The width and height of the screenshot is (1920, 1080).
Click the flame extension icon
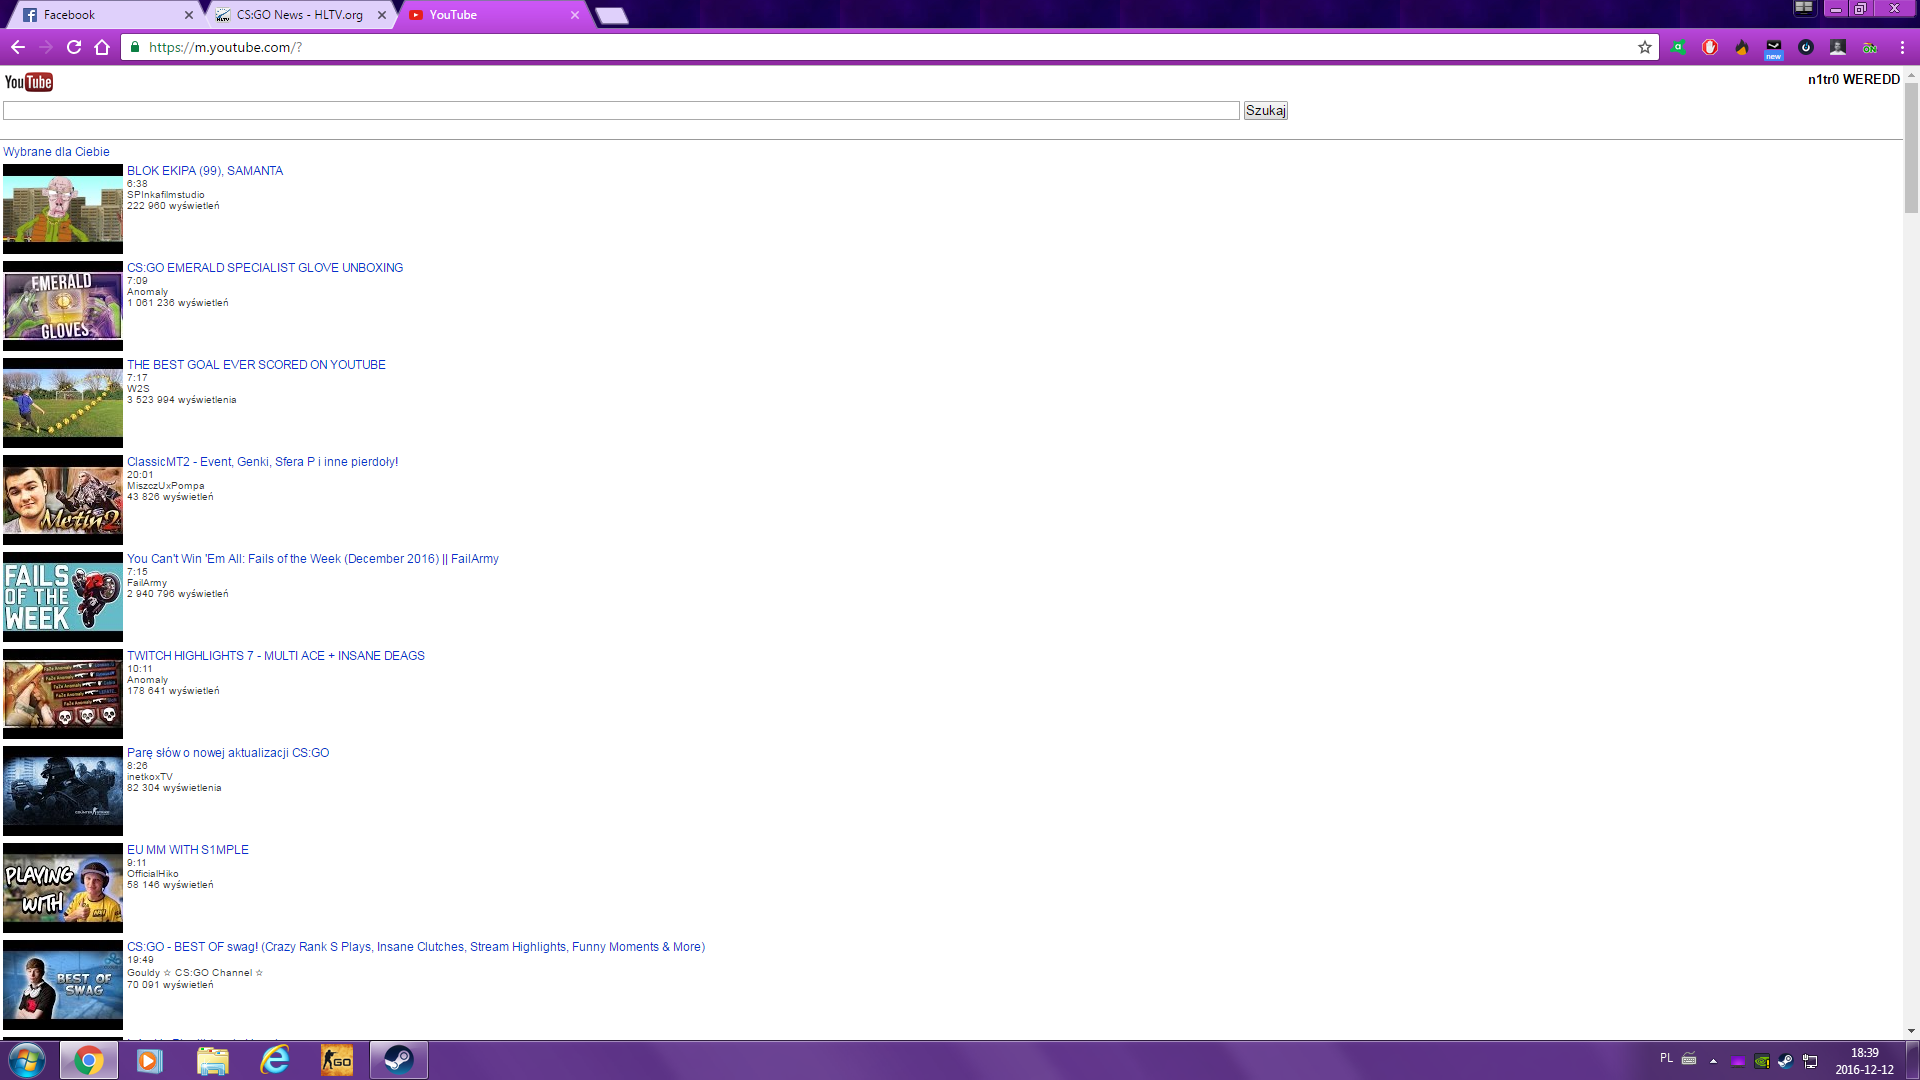coord(1741,47)
